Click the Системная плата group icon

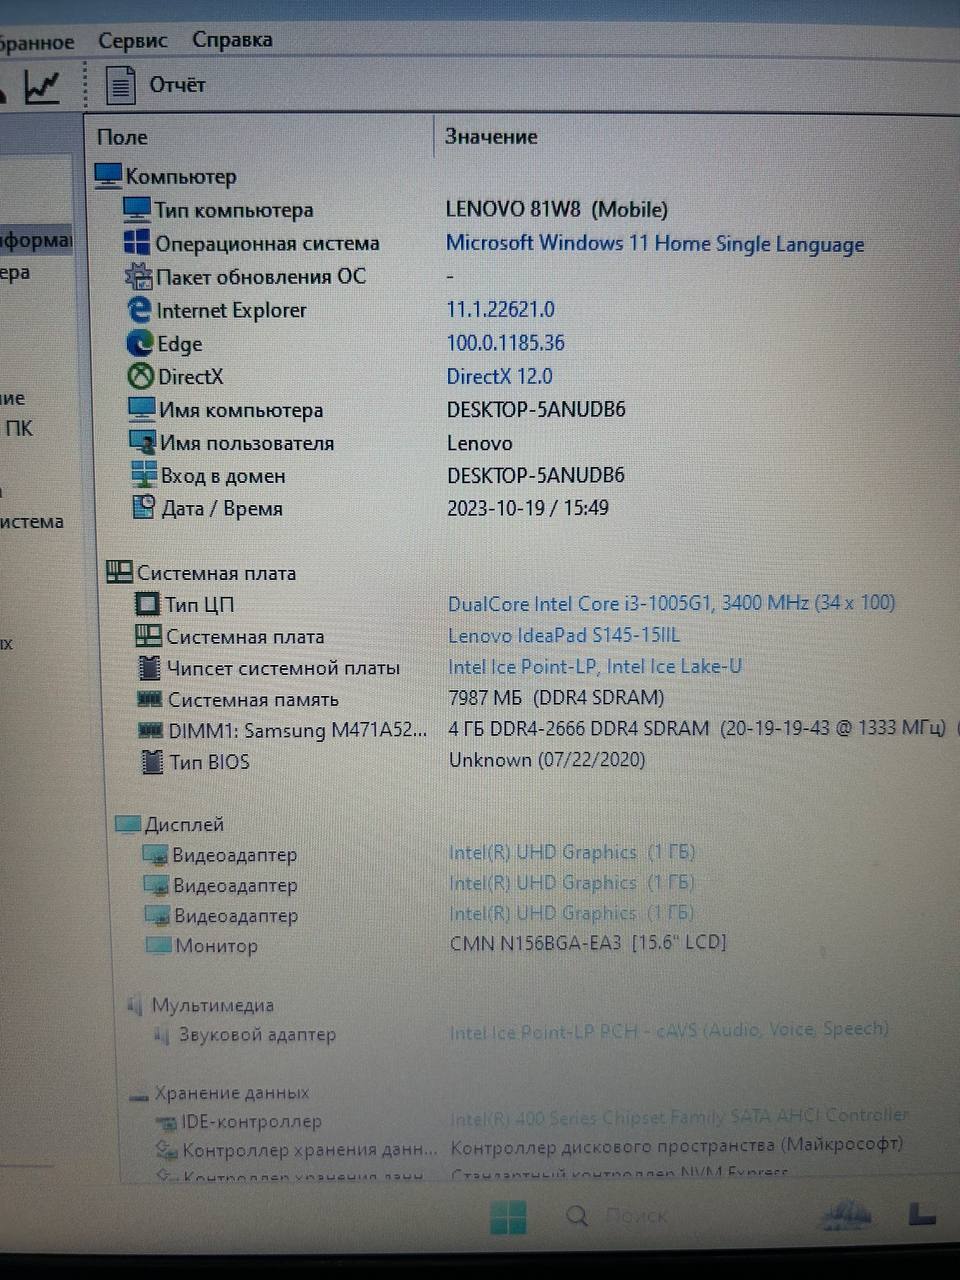point(119,572)
